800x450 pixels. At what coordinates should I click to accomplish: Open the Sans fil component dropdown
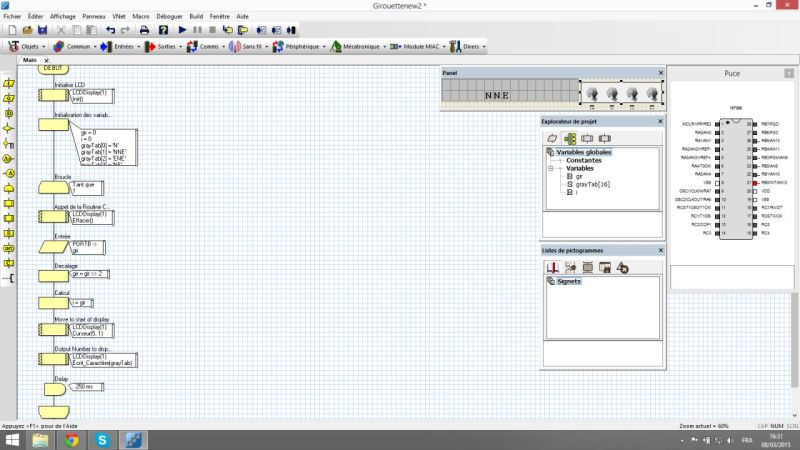pos(249,46)
